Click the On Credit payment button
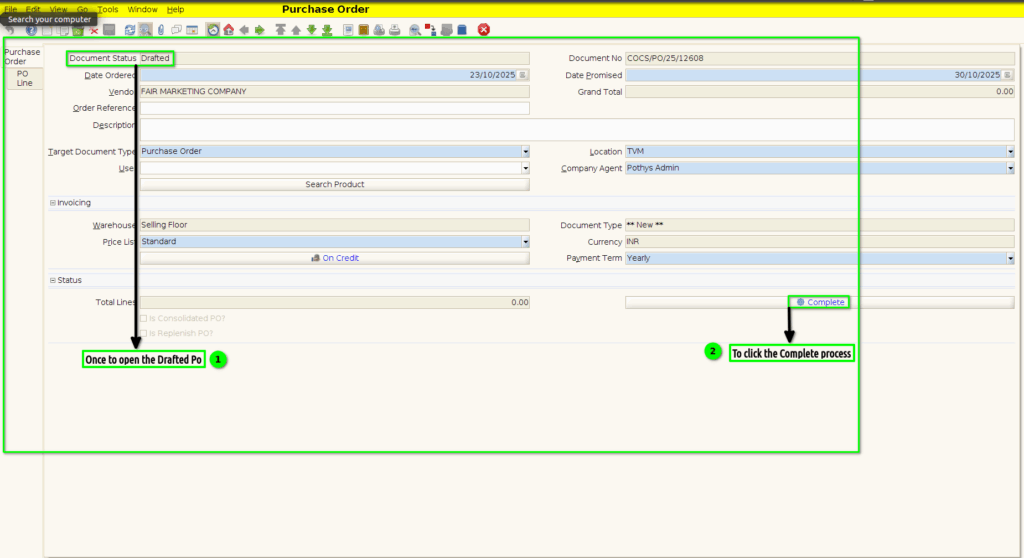1024x558 pixels. (334, 258)
